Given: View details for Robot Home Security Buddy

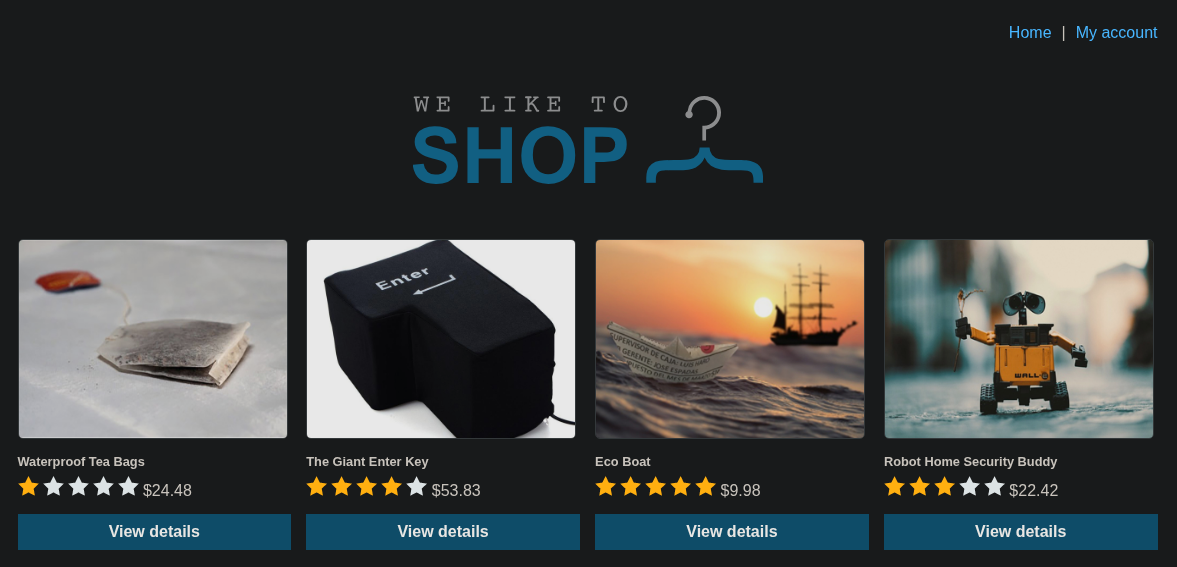Looking at the screenshot, I should coord(1021,532).
